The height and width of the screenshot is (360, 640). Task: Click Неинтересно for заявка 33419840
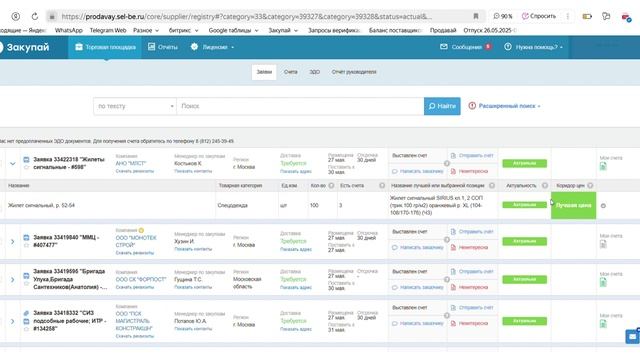click(x=469, y=247)
